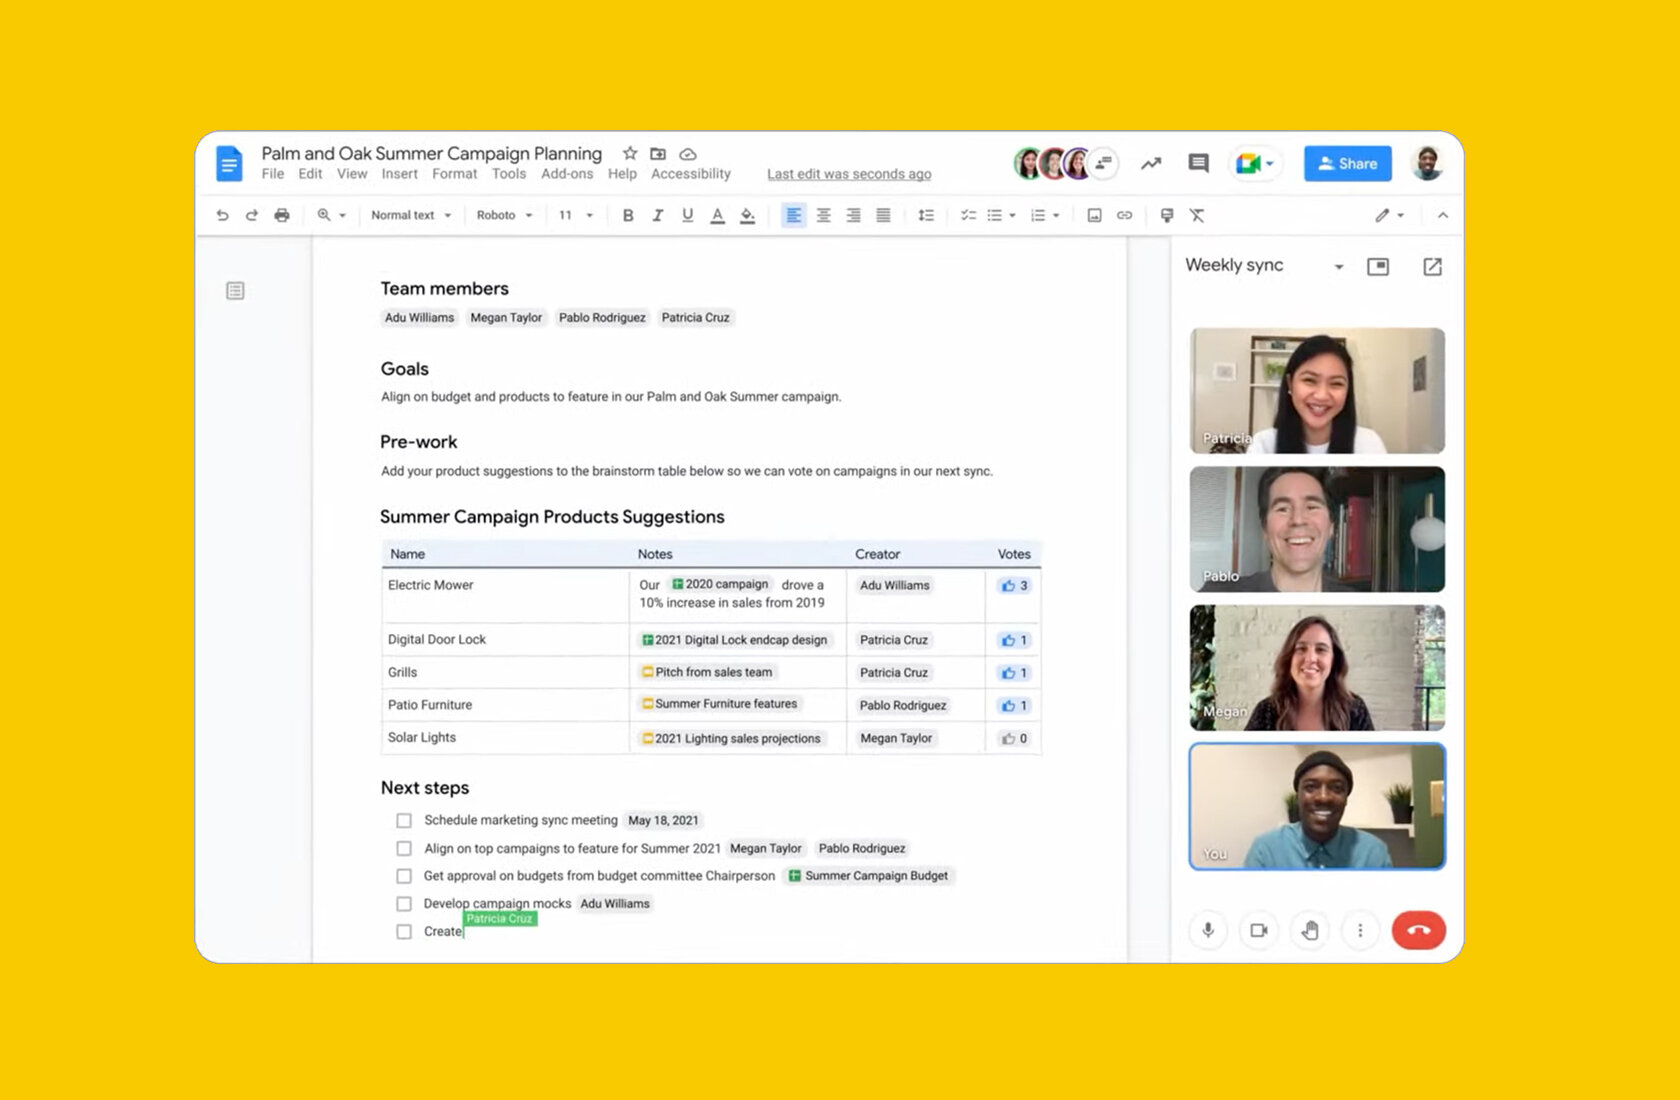
Task: Click the Share button
Action: [1347, 163]
